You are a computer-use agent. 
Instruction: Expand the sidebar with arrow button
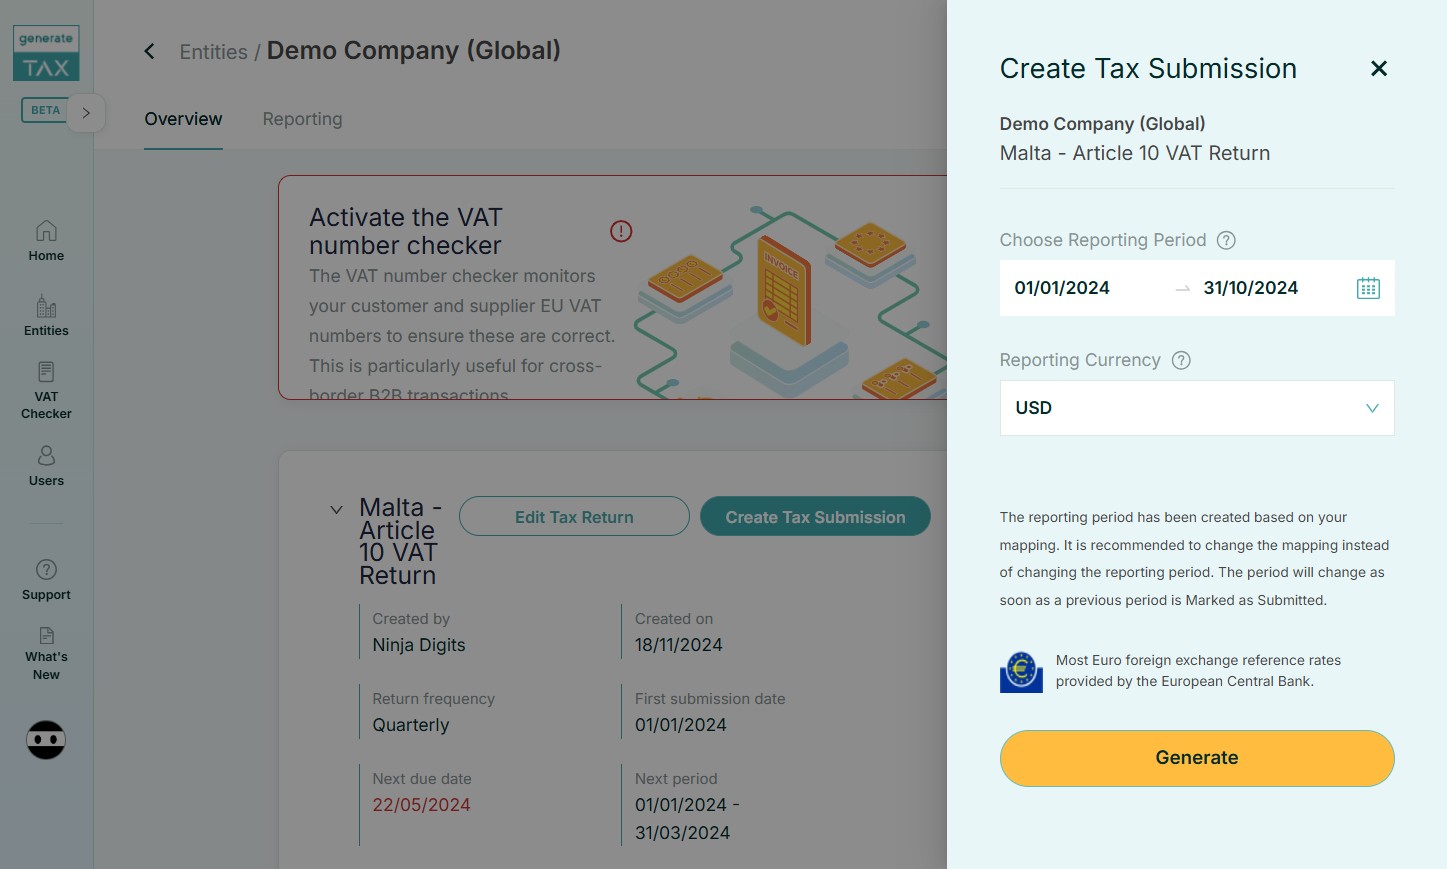(86, 113)
